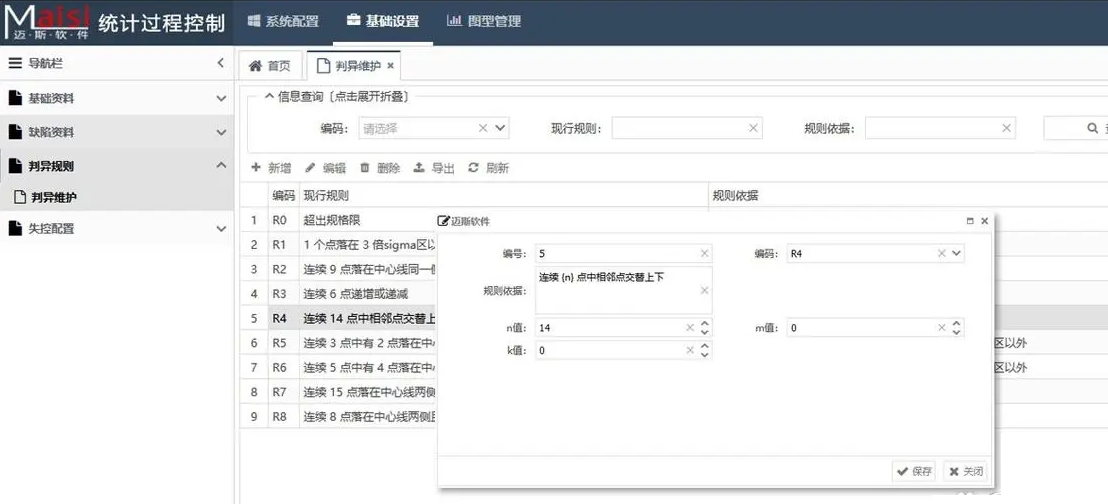
Task: Open the 基础设置 top menu
Action: coord(383,21)
